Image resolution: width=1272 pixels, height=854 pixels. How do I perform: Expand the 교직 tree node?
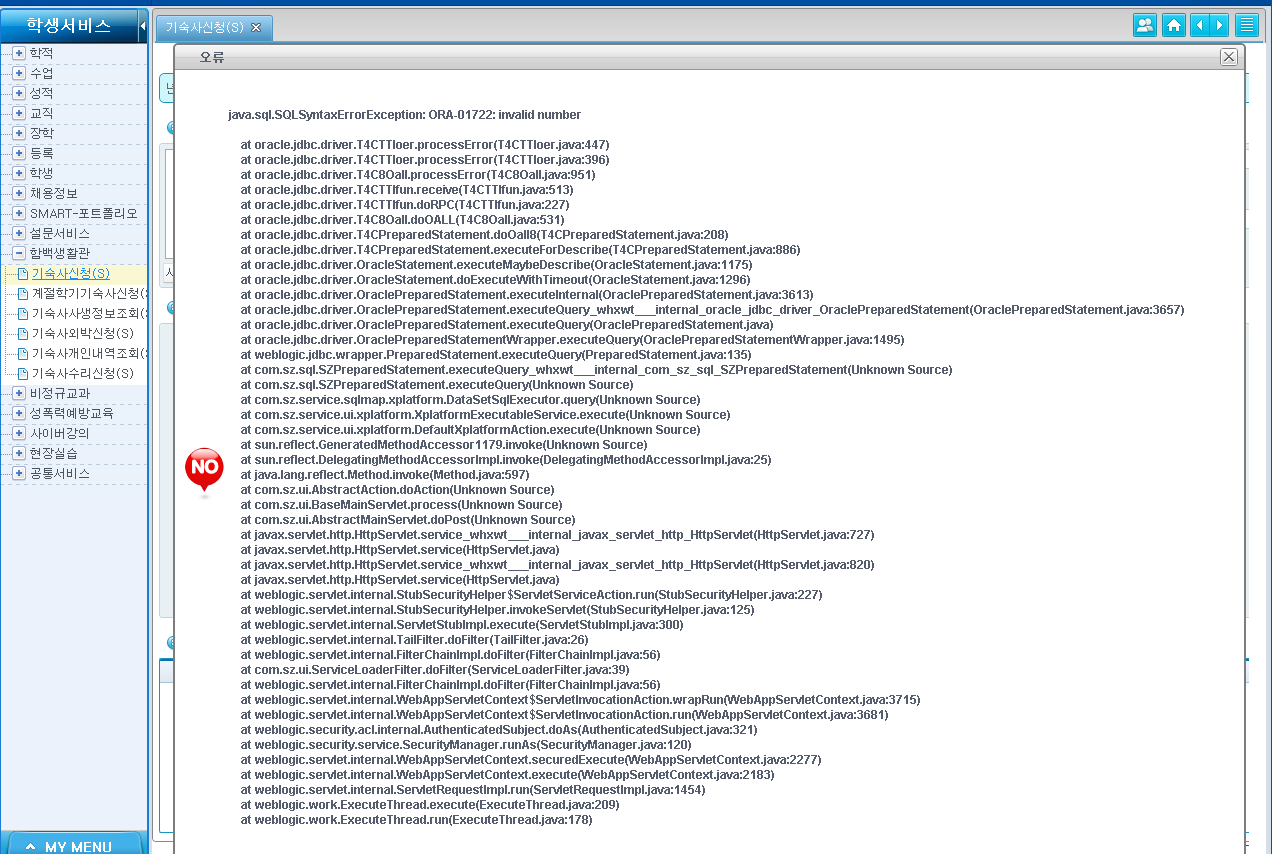click(x=19, y=113)
